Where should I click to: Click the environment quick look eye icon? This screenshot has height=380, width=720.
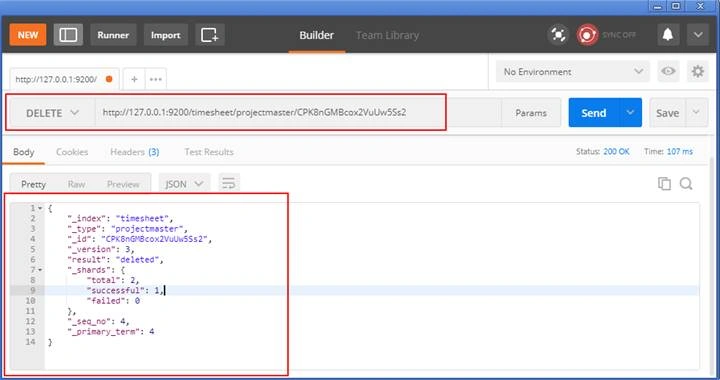668,72
